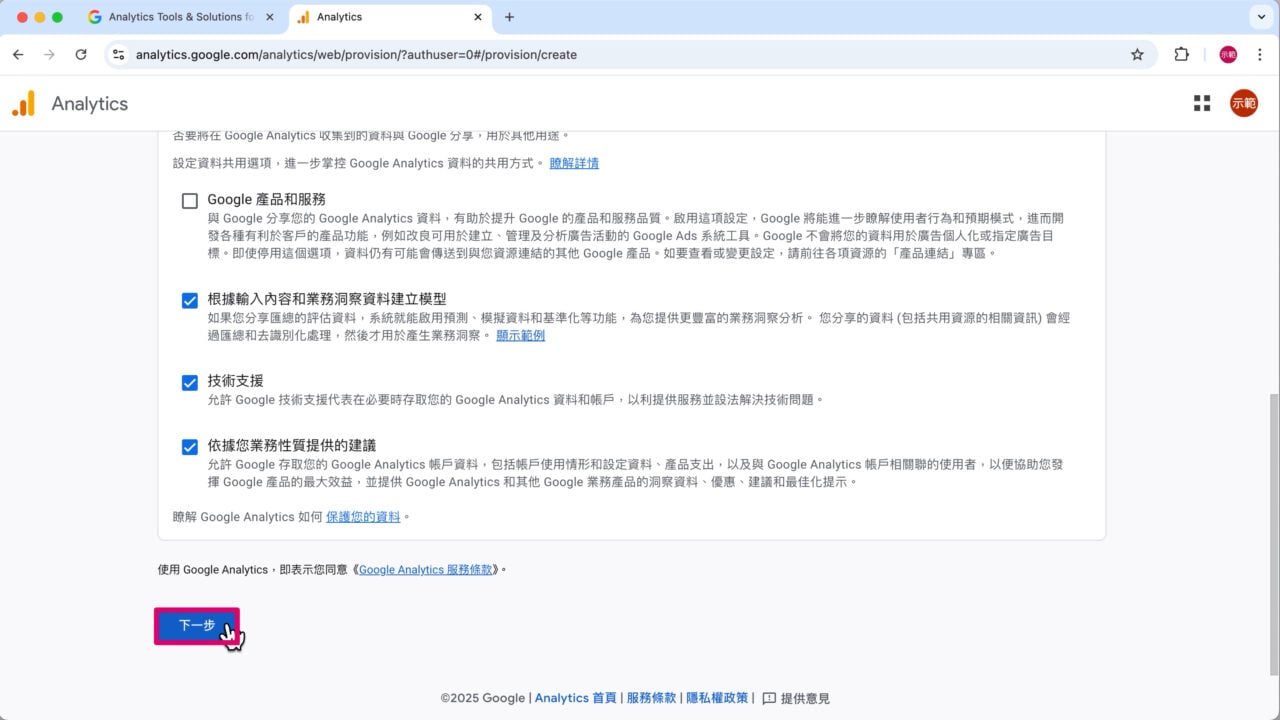Click the Chrome profile avatar in the toolbar

(1227, 55)
